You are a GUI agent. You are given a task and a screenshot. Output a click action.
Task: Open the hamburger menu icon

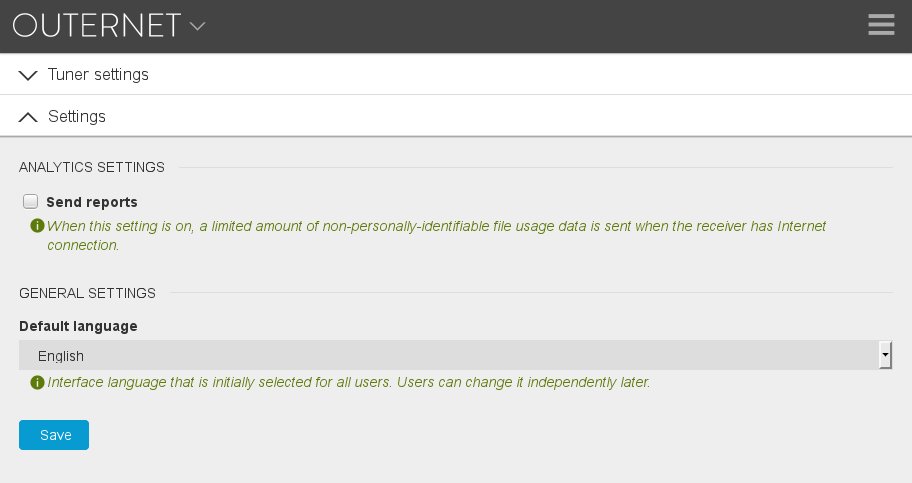881,25
